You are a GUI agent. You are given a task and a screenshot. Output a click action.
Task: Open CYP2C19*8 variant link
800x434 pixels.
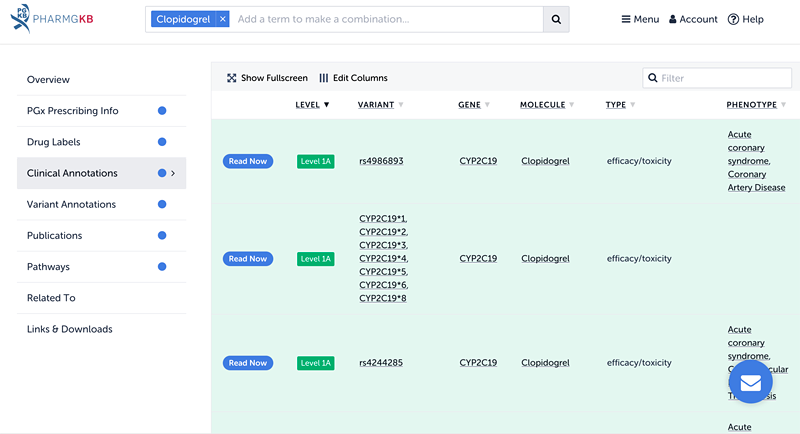383,298
